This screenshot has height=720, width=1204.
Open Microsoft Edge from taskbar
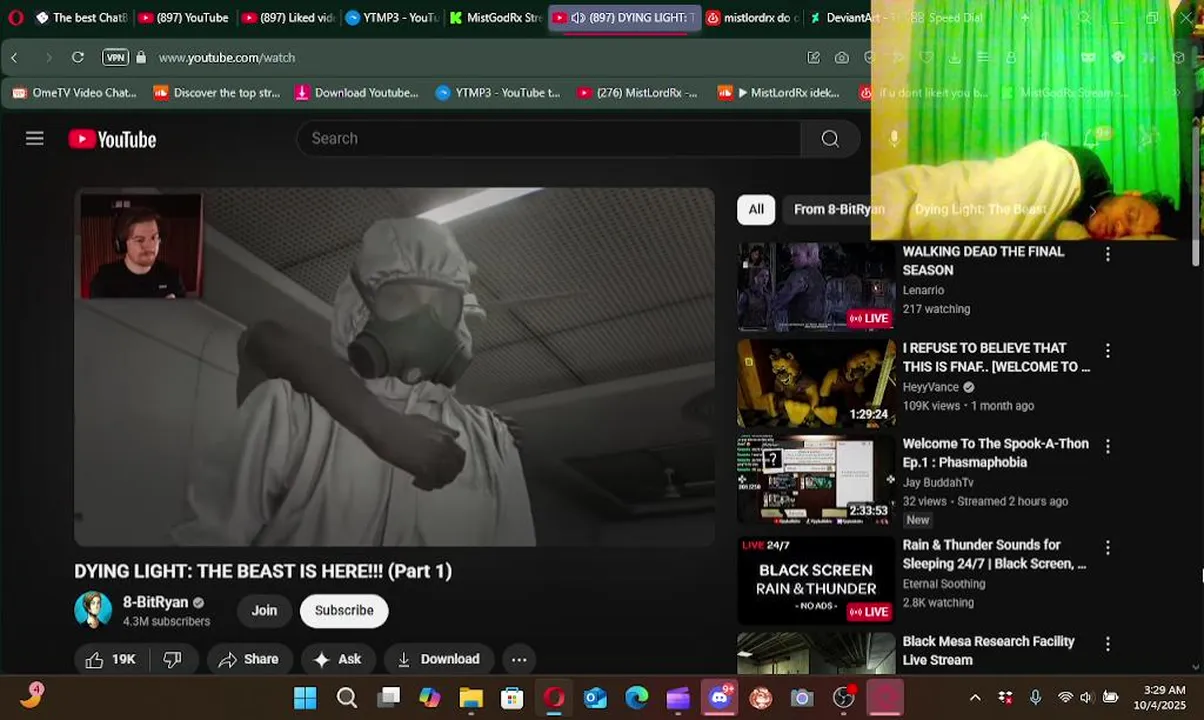pyautogui.click(x=637, y=697)
